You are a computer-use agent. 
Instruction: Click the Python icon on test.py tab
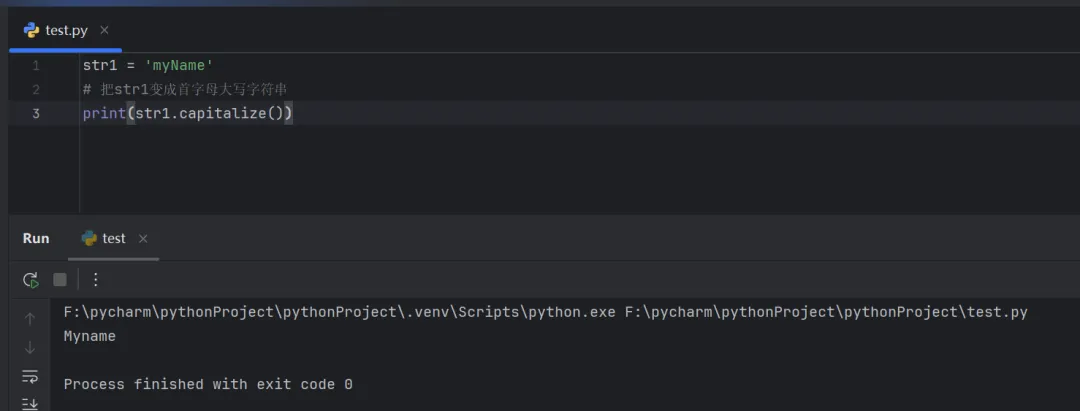(31, 30)
